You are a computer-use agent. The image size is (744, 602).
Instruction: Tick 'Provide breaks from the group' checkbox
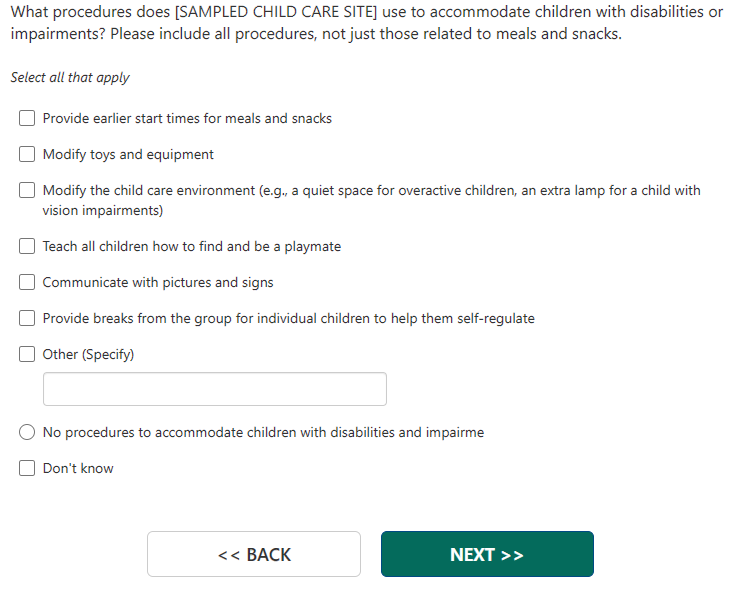tap(28, 318)
